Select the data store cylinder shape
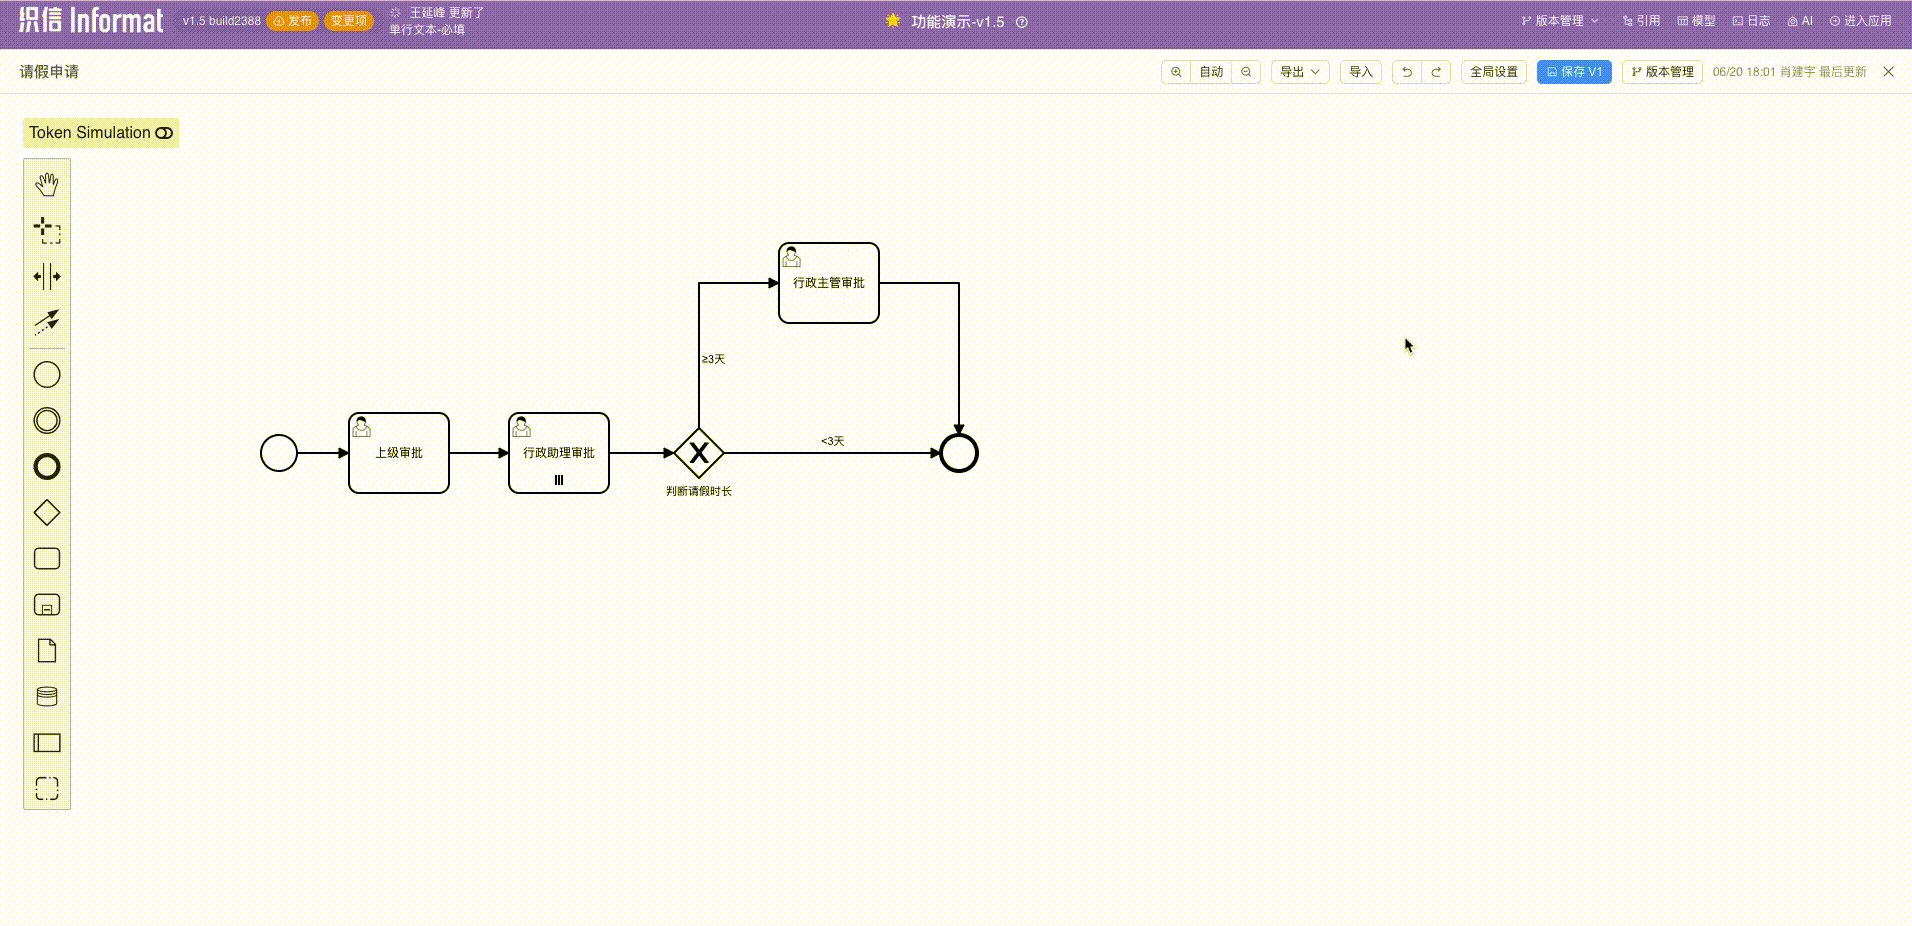1912x926 pixels. coord(46,695)
